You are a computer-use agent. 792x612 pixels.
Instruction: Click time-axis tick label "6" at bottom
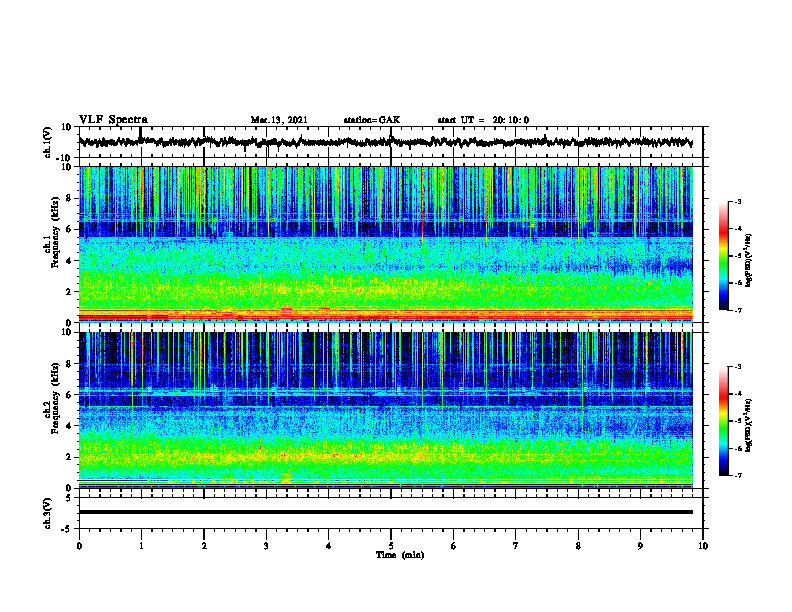click(454, 546)
